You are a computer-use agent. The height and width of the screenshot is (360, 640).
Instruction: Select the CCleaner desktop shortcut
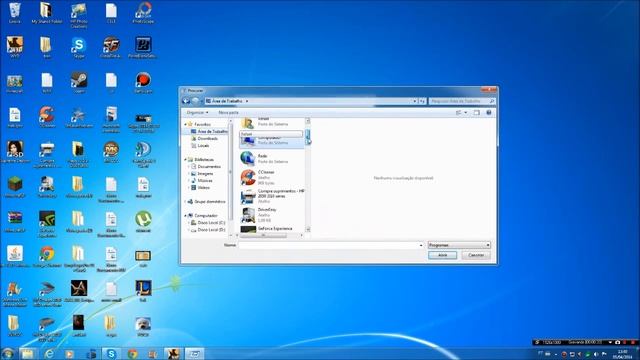pos(47,118)
